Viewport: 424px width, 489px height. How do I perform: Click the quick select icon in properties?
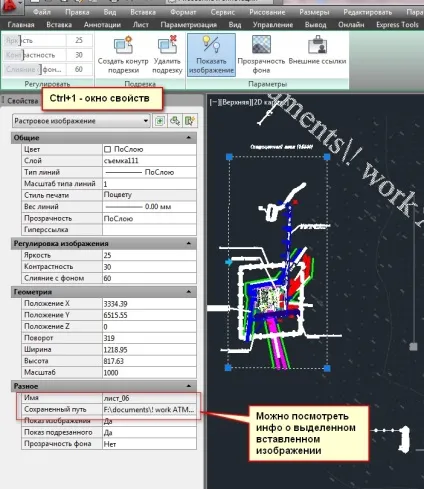[x=190, y=121]
